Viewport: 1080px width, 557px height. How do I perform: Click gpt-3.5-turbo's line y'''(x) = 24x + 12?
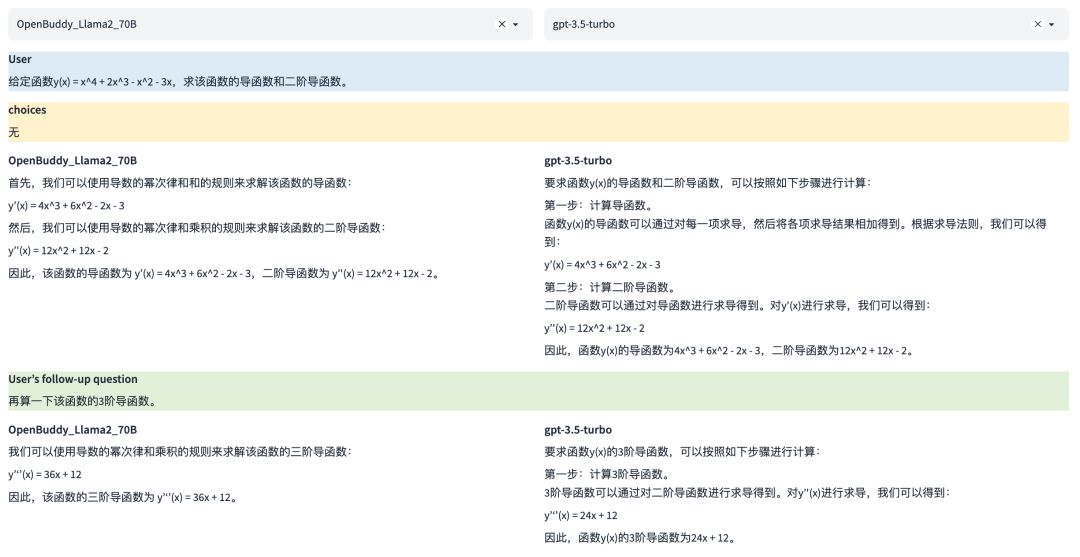pyautogui.click(x=581, y=516)
